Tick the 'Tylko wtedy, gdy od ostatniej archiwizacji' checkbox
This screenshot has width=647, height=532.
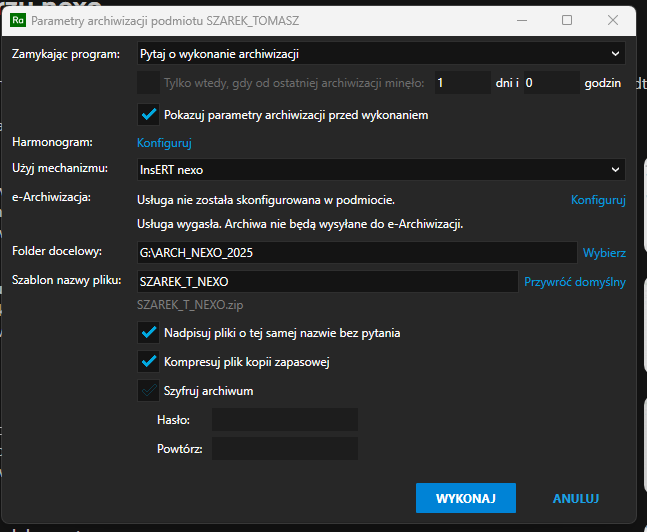tap(149, 83)
